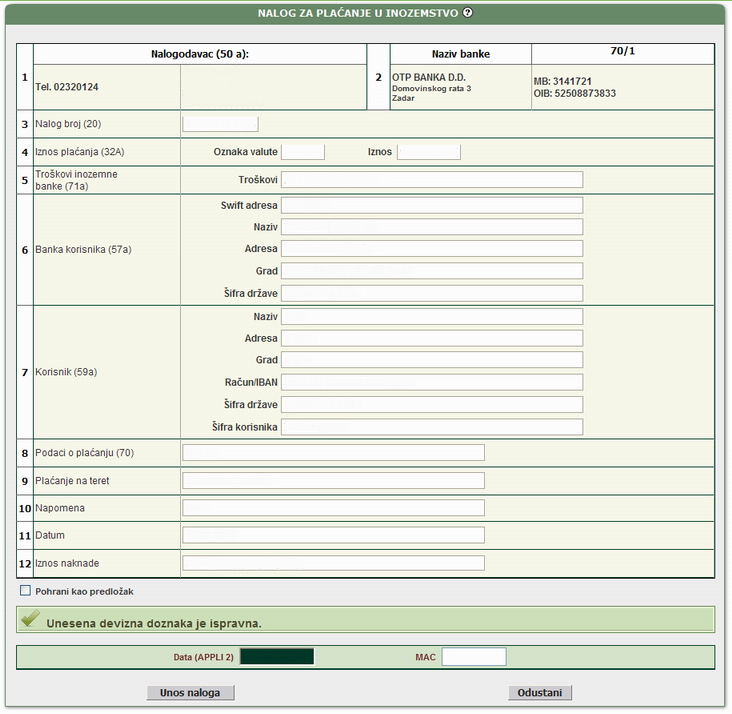Click the Odustani button
Viewport: 732px width, 714px height.
pyautogui.click(x=540, y=693)
